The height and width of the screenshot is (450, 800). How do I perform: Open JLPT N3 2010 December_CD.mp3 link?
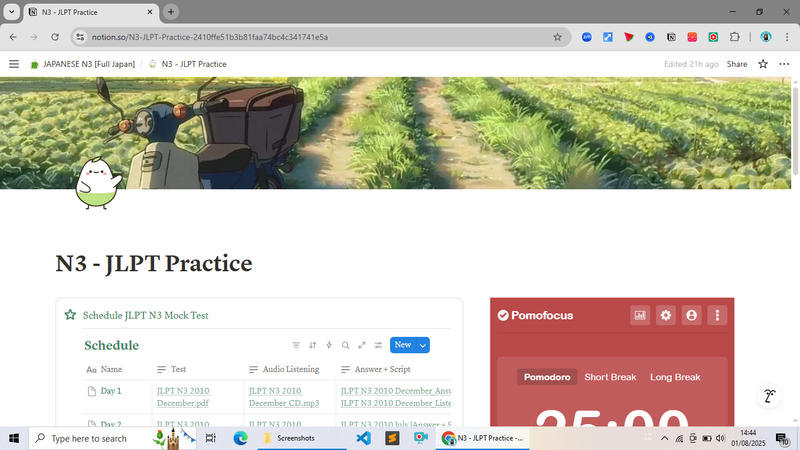coord(284,397)
